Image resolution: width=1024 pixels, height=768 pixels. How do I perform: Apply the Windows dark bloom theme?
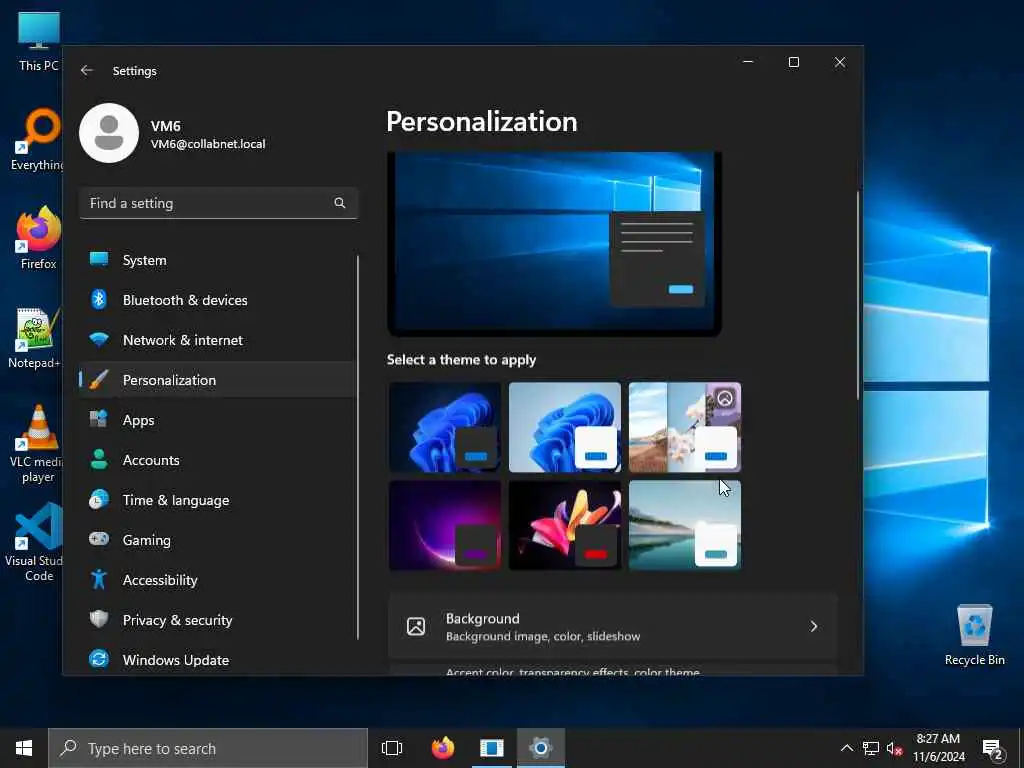[445, 427]
